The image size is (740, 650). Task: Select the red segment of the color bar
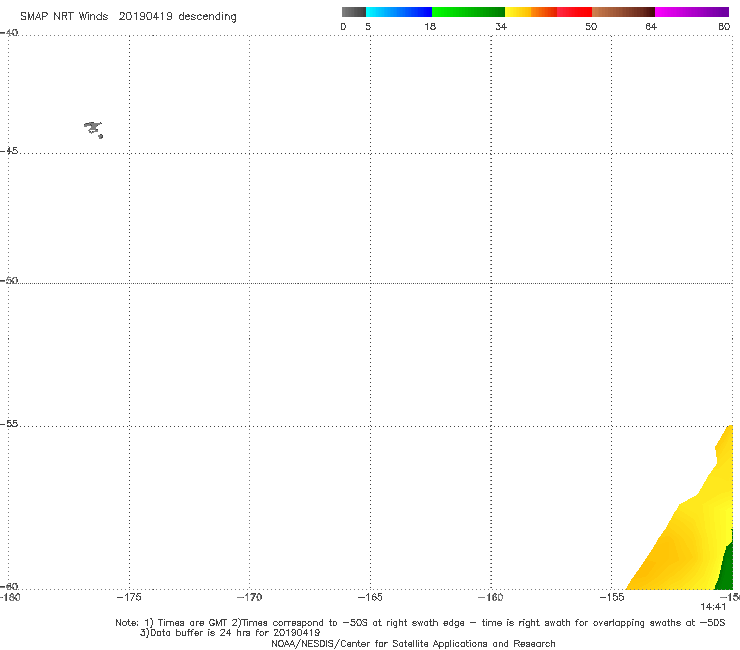[574, 12]
